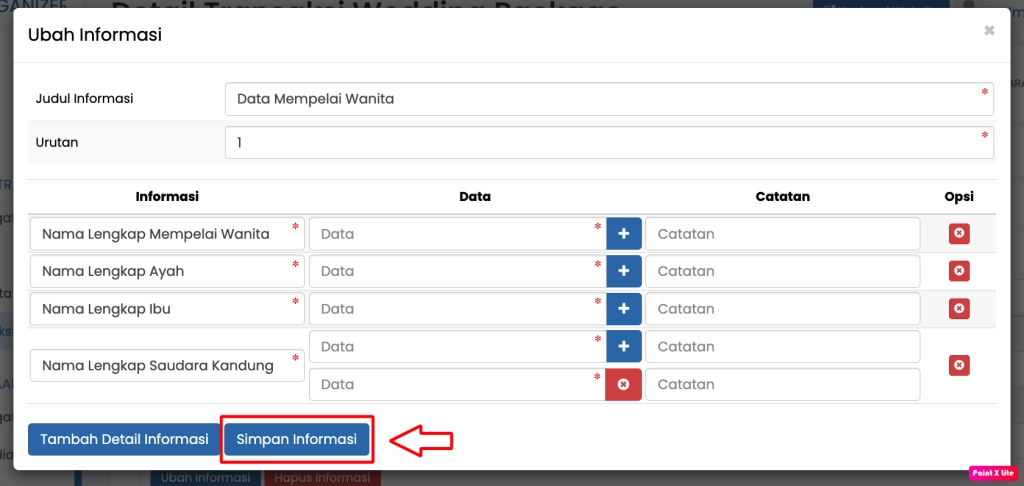Save with the Simpan Informasi button

point(297,439)
